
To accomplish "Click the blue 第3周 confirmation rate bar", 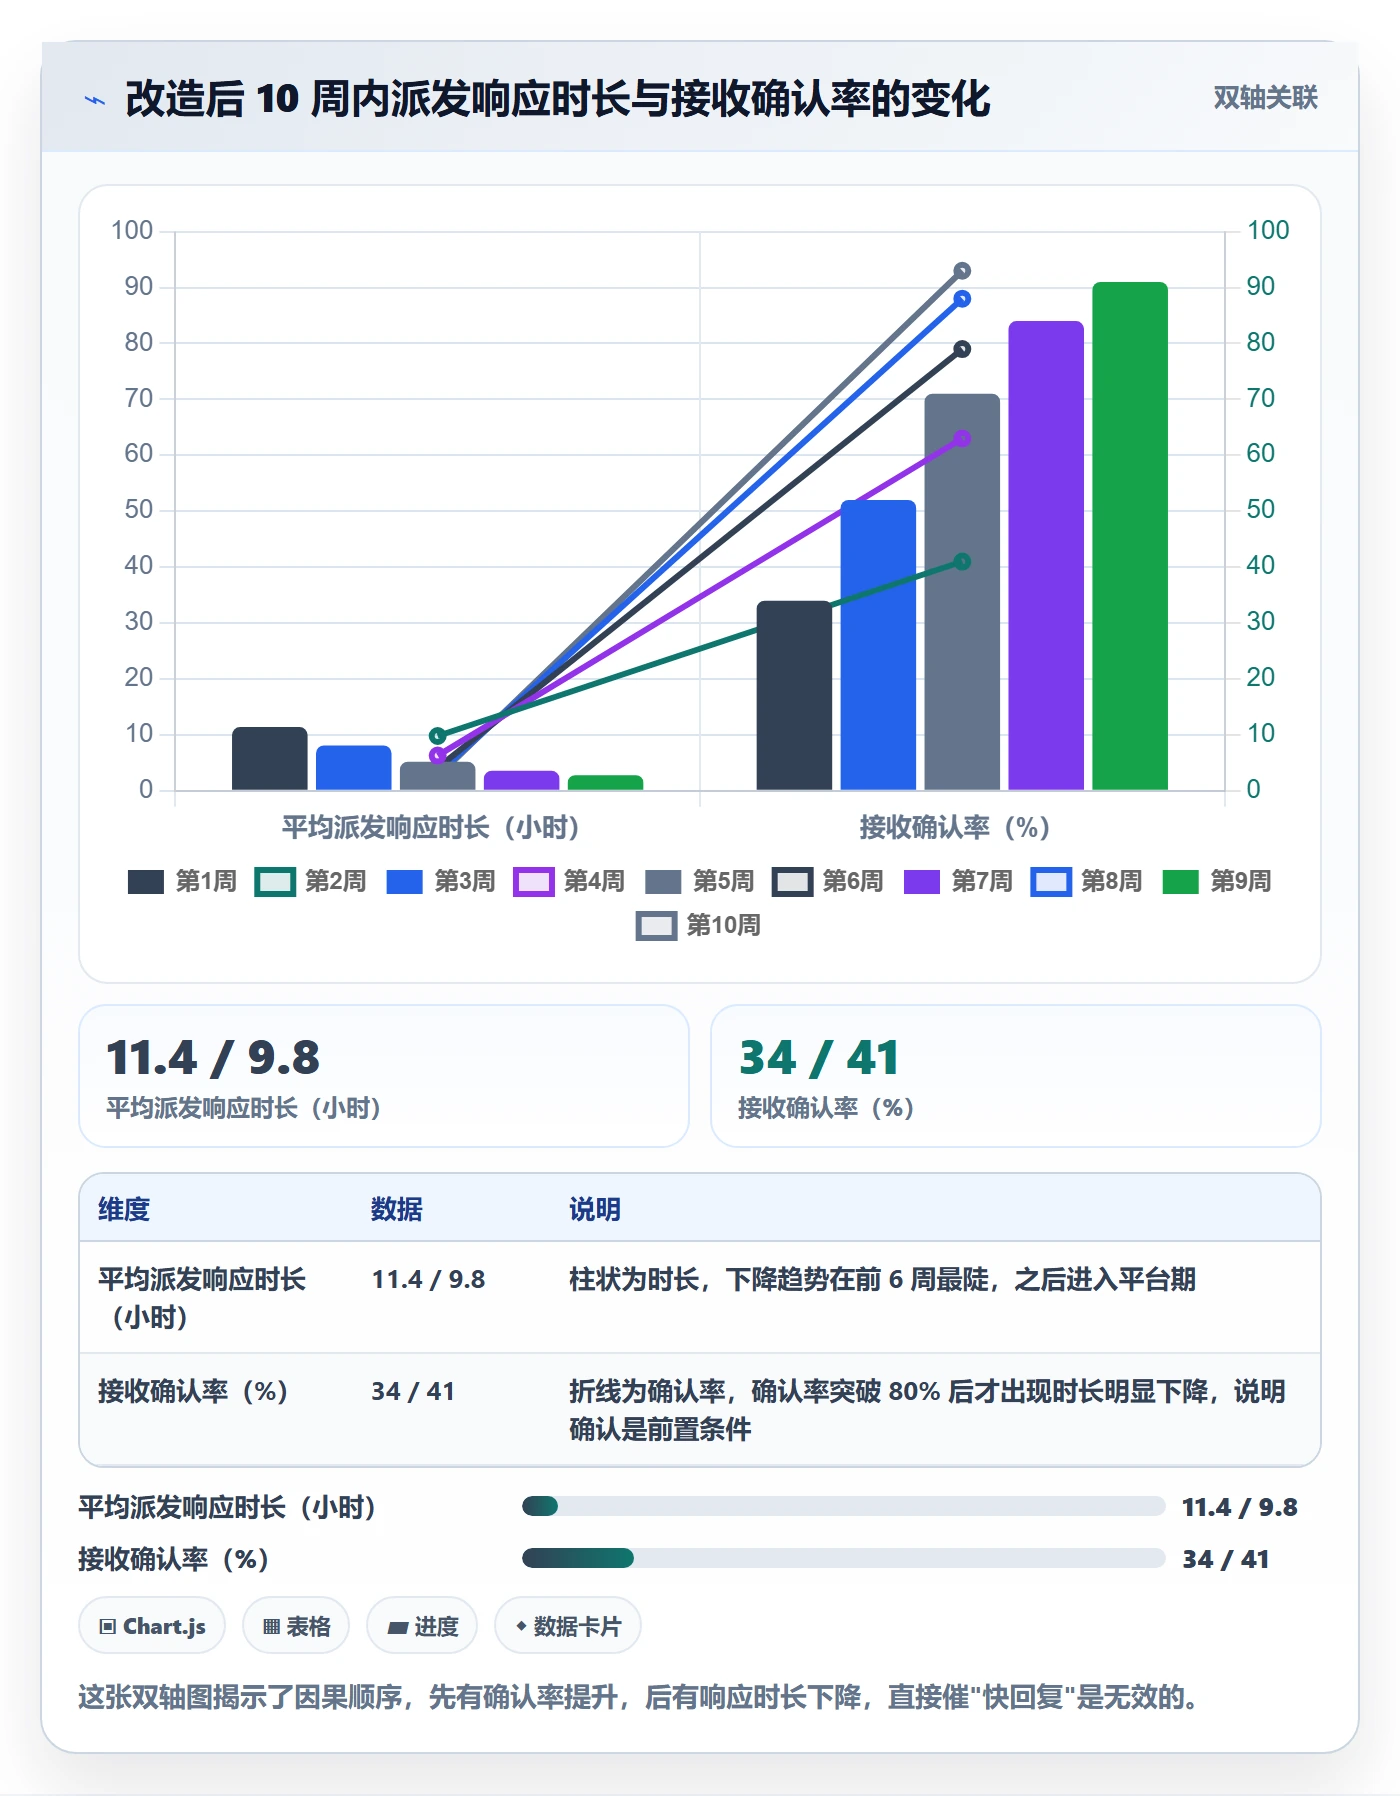I will [x=878, y=645].
